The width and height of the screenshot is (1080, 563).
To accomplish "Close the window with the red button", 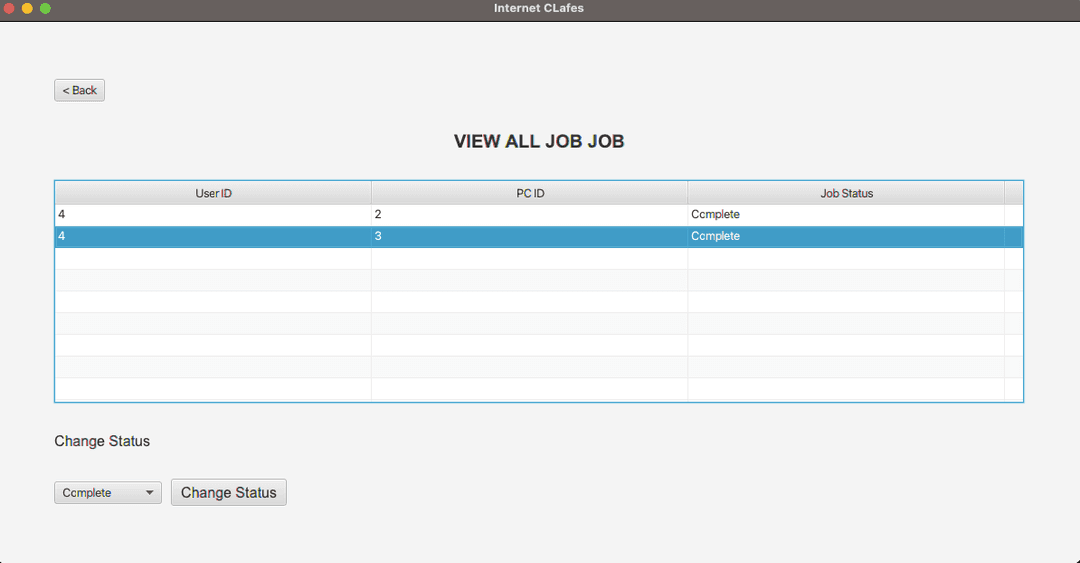I will pos(10,8).
